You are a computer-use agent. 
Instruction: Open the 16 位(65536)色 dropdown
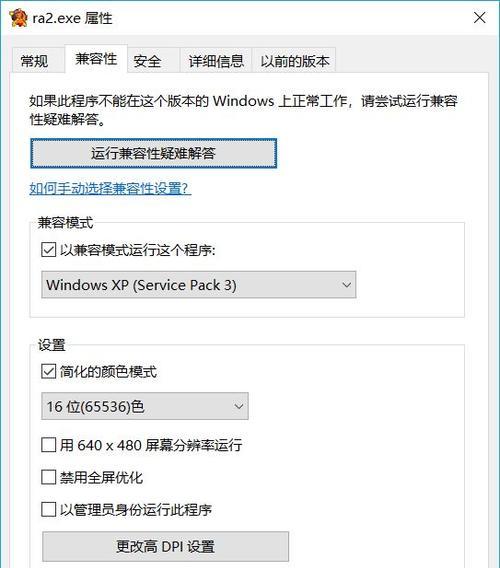coord(145,406)
